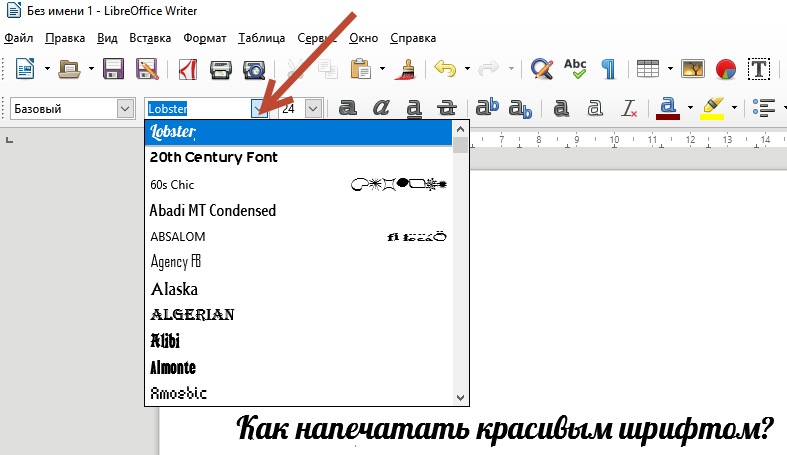Apply the dark red font color swatch
This screenshot has height=455, width=787.
(x=668, y=108)
